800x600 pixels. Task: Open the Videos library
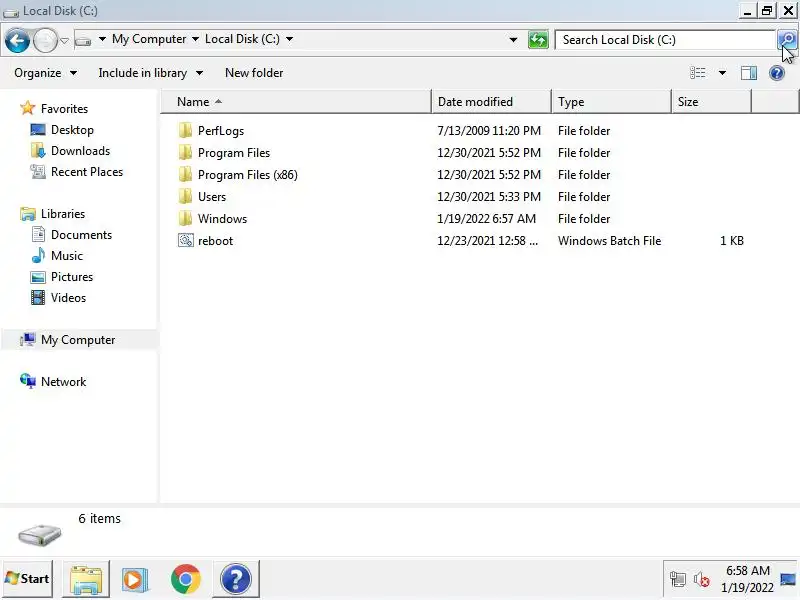coord(68,297)
